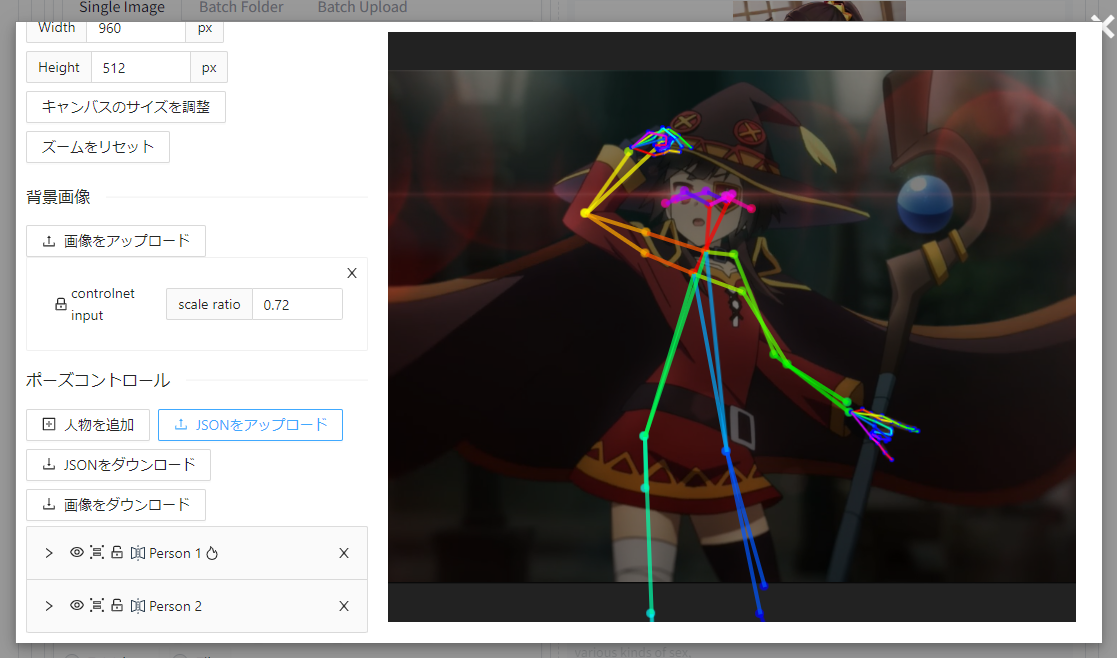Select the blue knee keypoint on right leg
Image resolution: width=1117 pixels, height=658 pixels.
pos(726,451)
